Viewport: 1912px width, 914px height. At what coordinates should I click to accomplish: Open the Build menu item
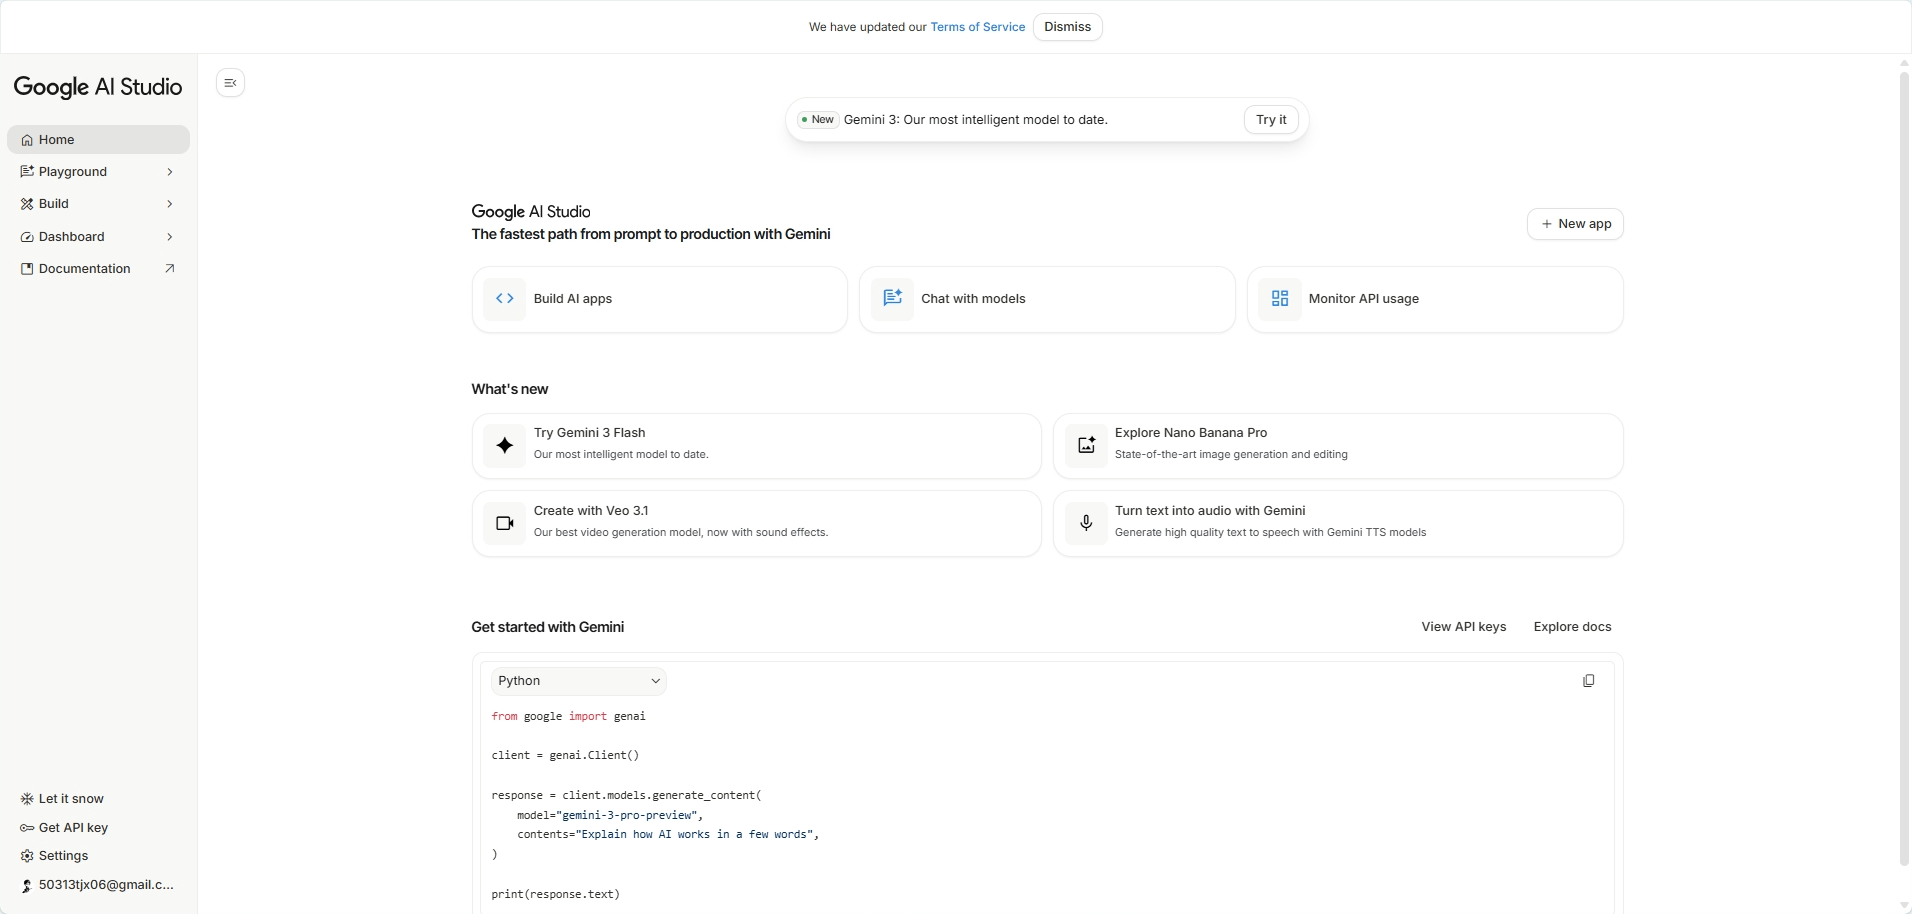click(x=98, y=204)
